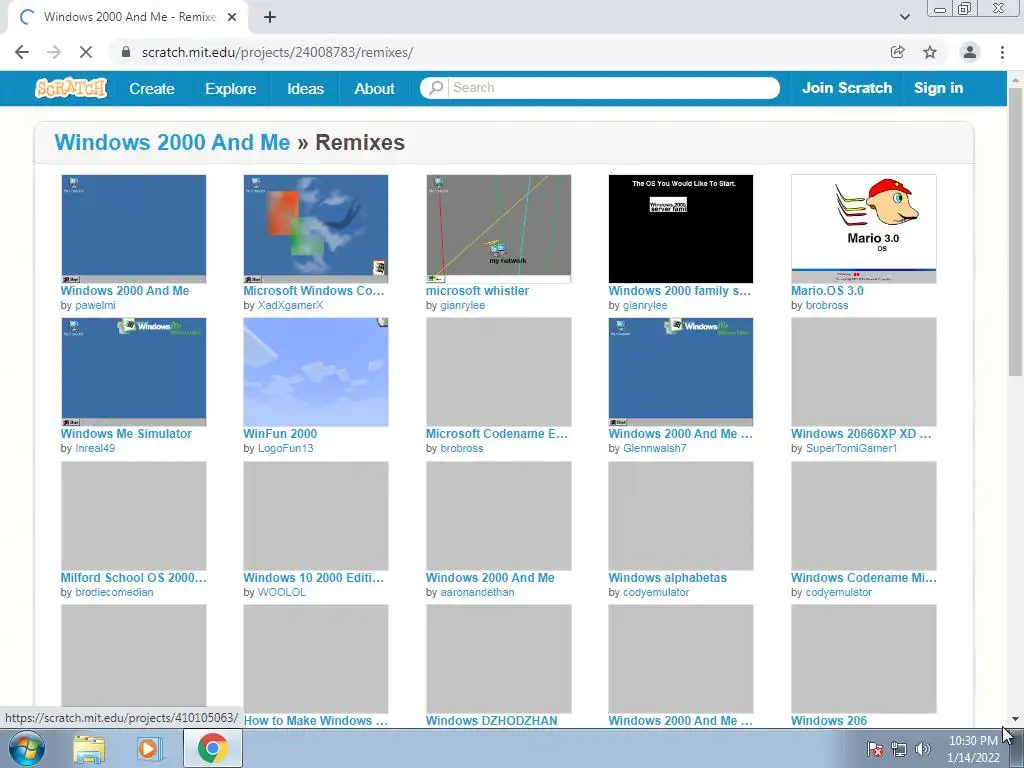This screenshot has width=1024, height=768.
Task: Open Microsoft Codename E... project link
Action: coord(496,434)
